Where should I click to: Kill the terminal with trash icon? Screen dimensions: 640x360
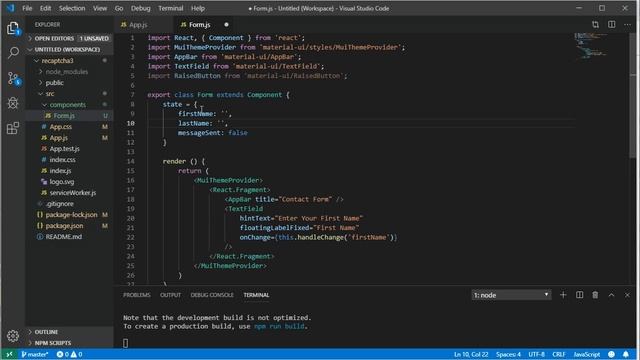pyautogui.click(x=595, y=295)
